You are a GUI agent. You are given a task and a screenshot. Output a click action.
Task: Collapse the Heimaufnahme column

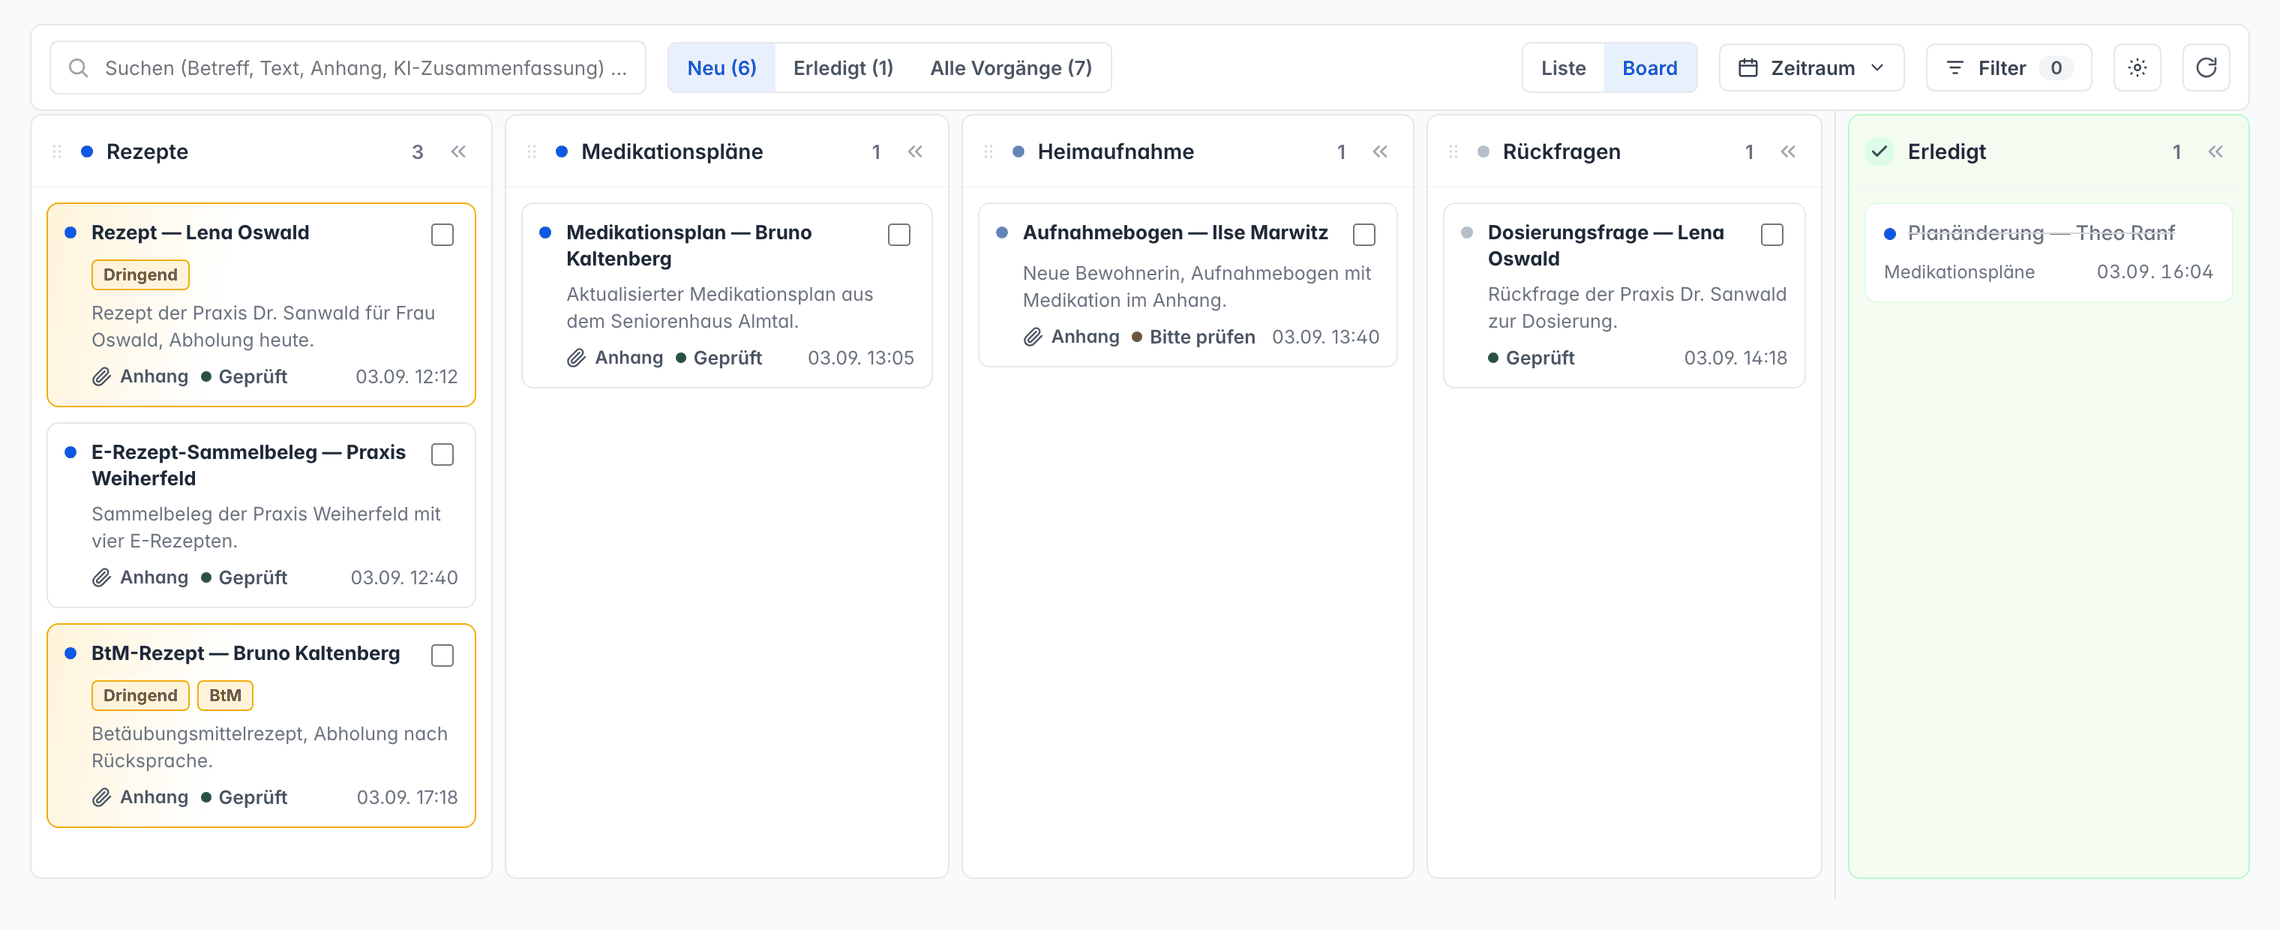point(1380,152)
